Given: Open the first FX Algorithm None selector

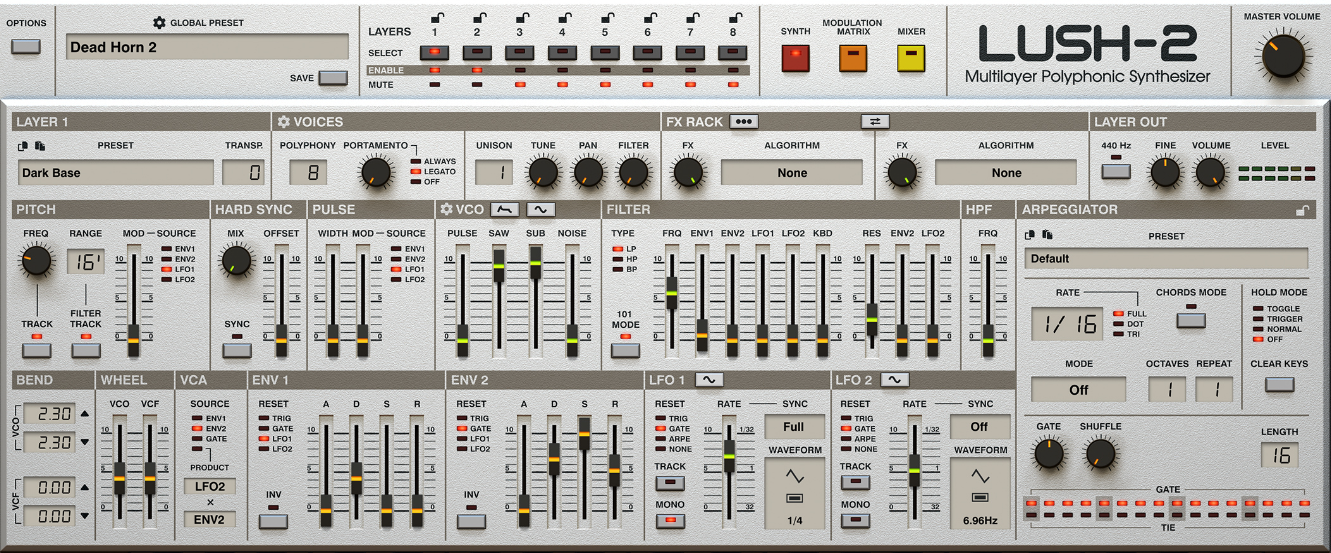Looking at the screenshot, I should point(791,173).
